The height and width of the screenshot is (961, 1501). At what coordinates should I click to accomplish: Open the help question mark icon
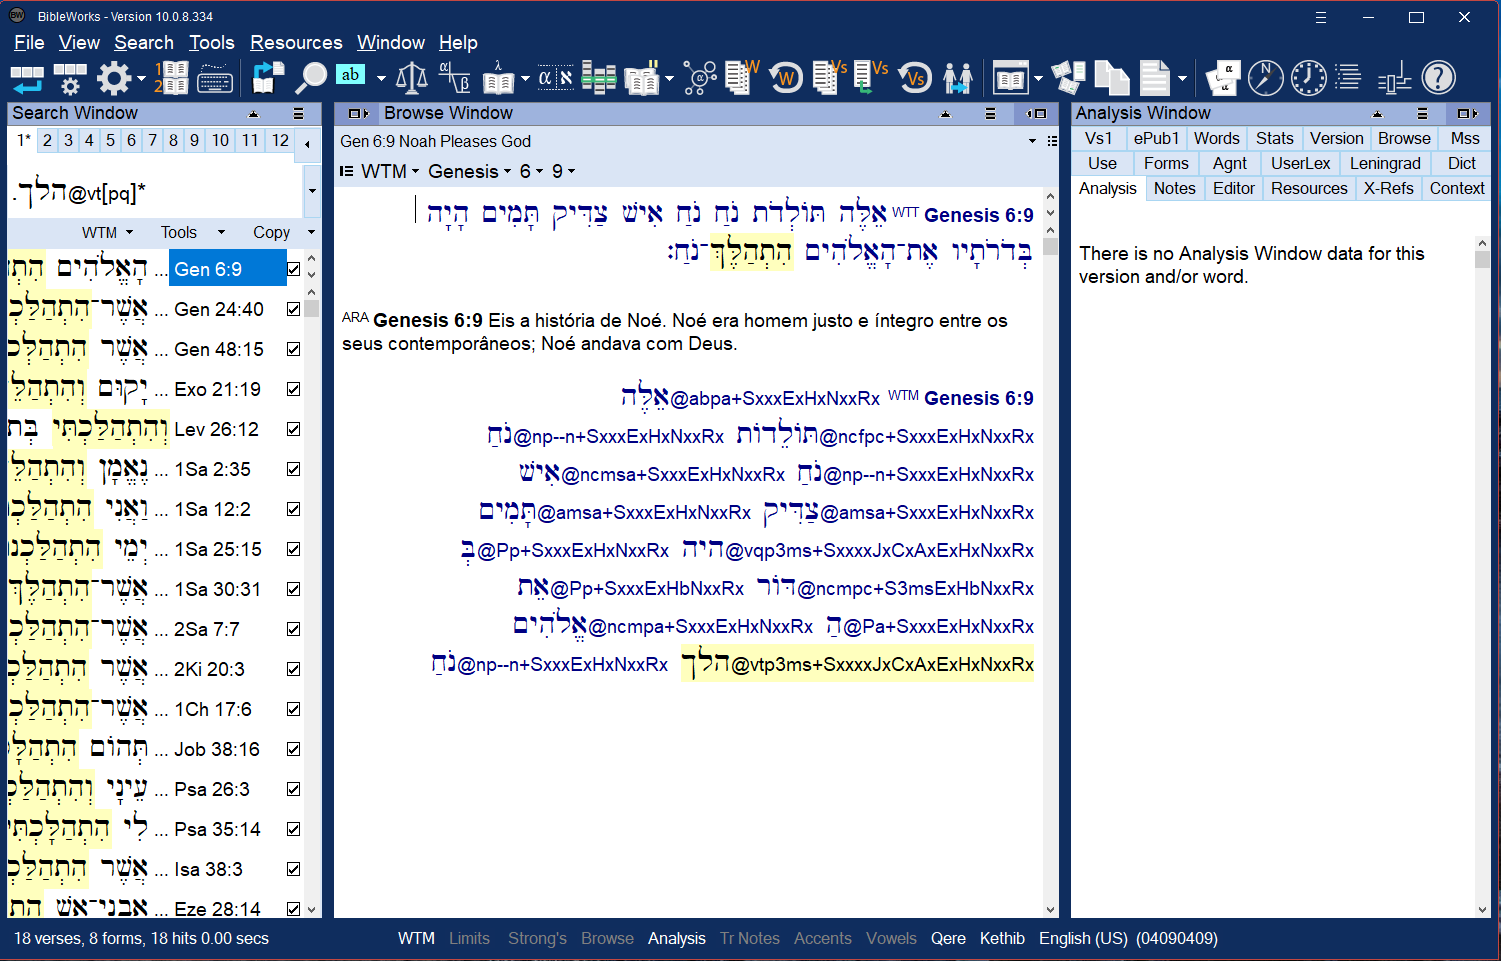pyautogui.click(x=1438, y=78)
